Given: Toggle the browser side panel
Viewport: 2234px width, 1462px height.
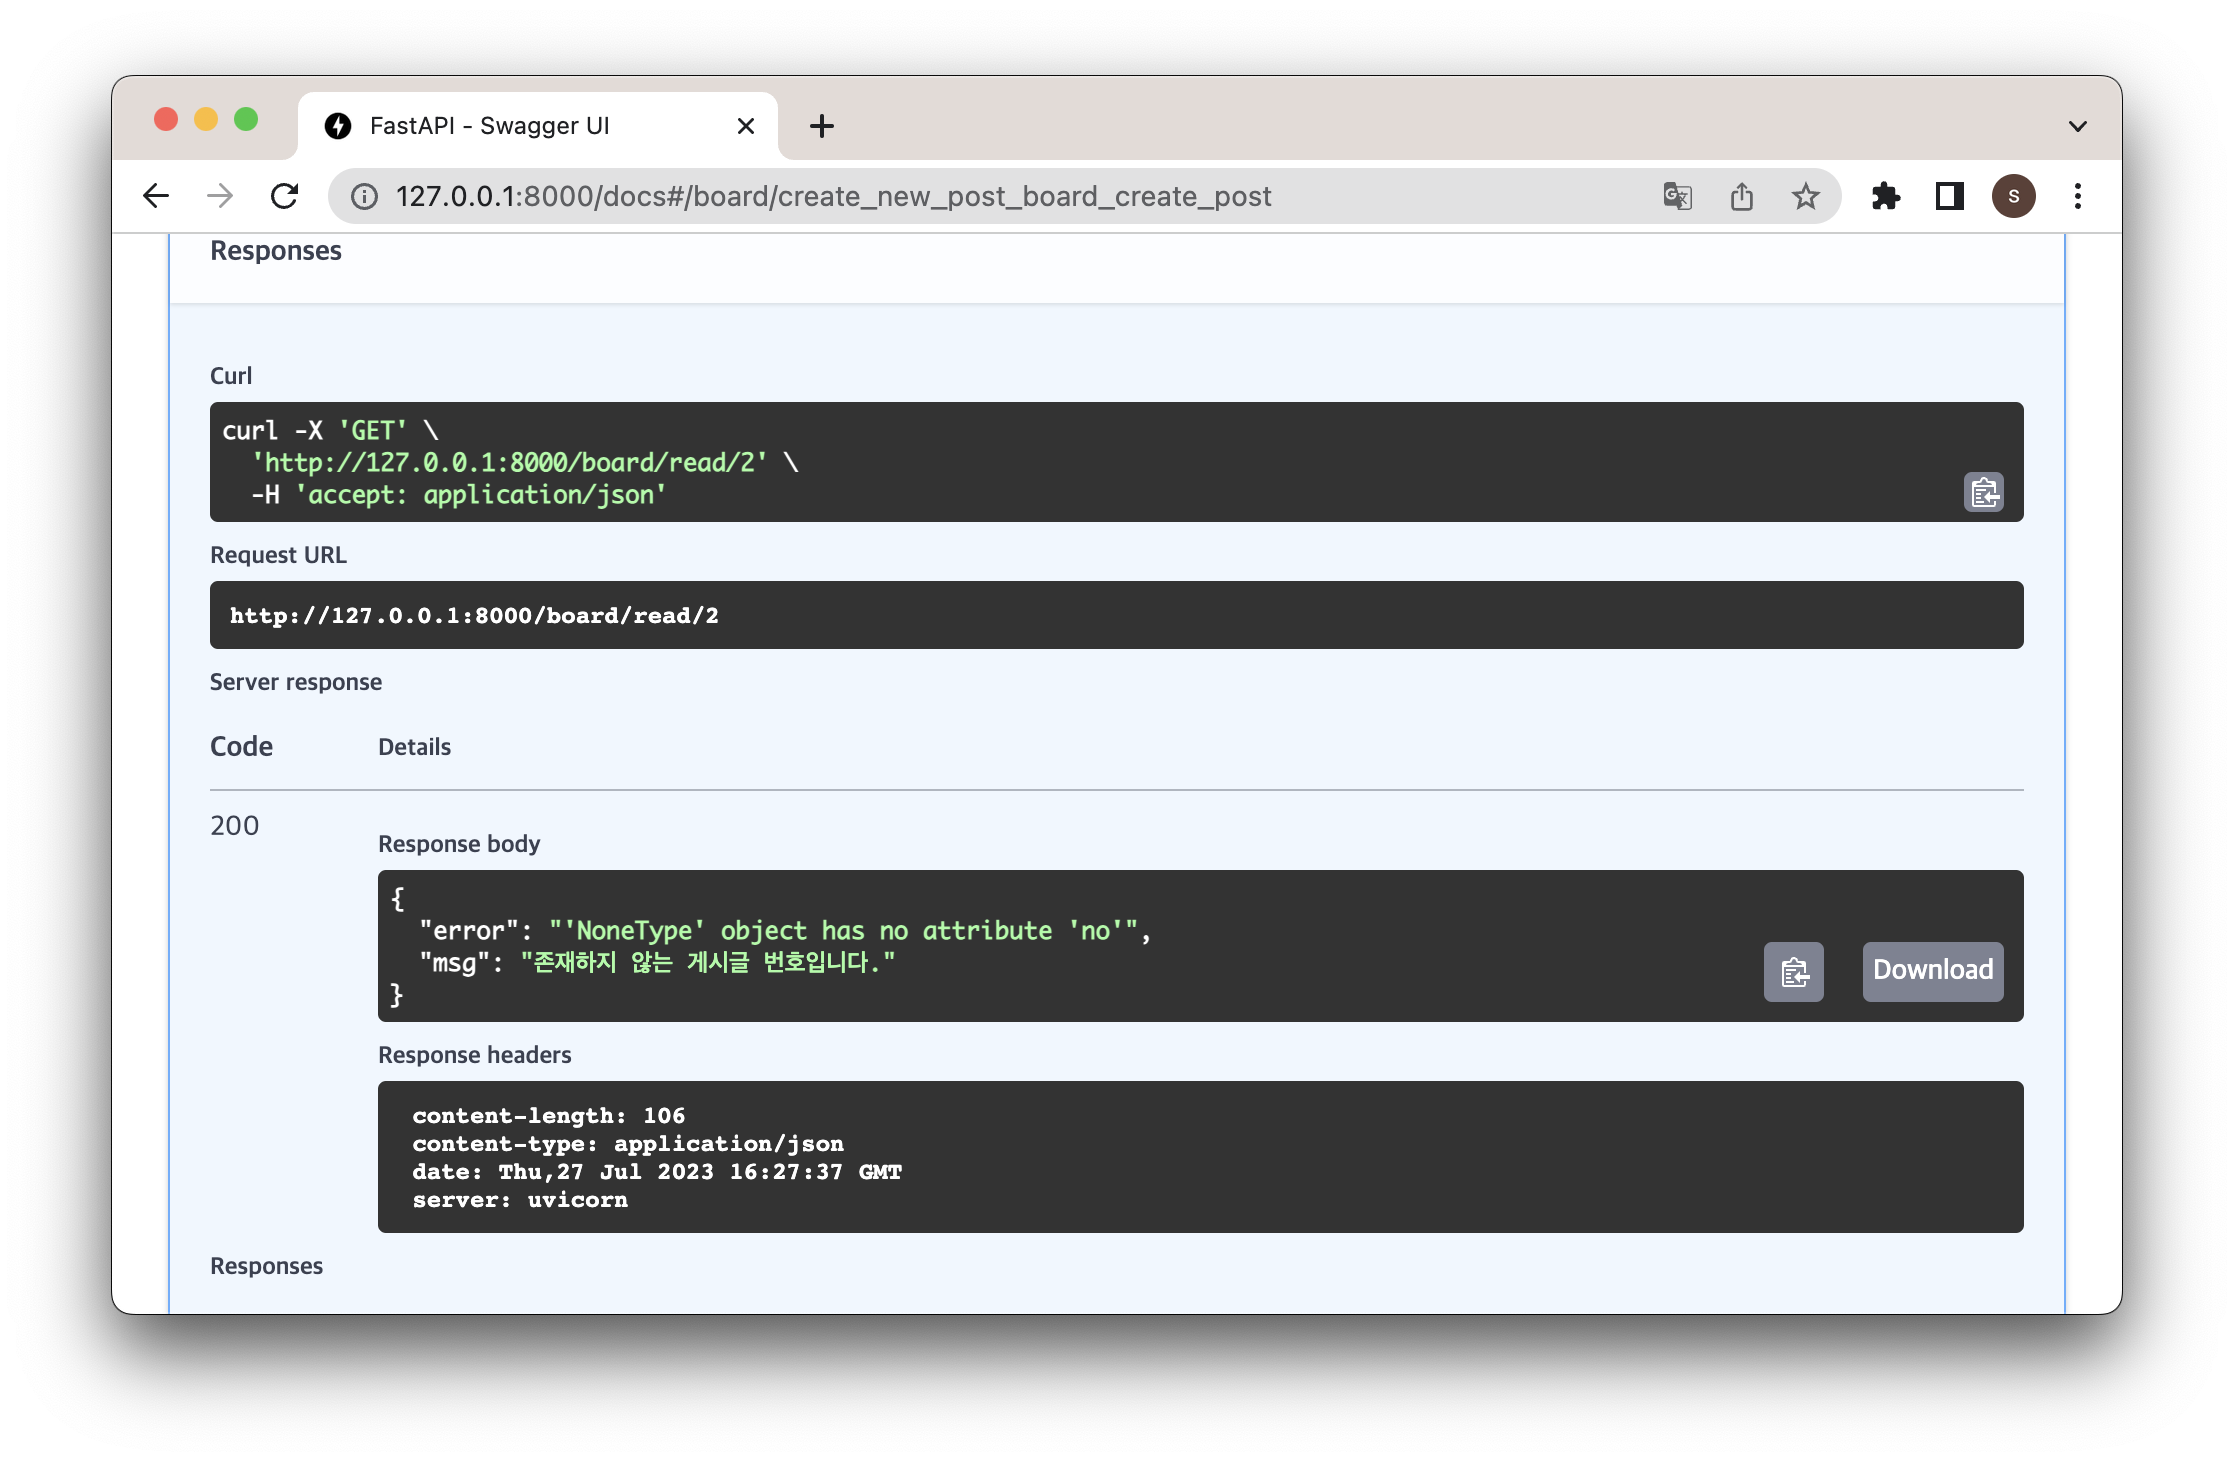Looking at the screenshot, I should [x=1949, y=196].
